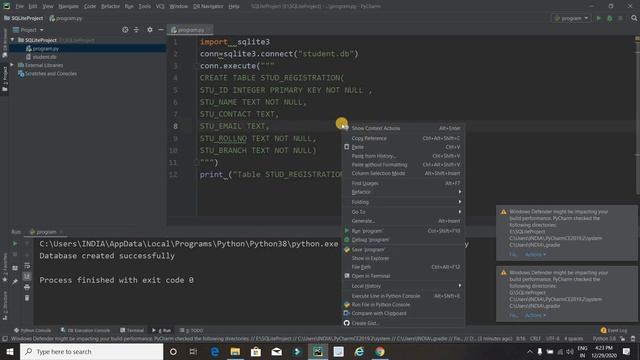Click the print icon in Run panel

click(27, 287)
